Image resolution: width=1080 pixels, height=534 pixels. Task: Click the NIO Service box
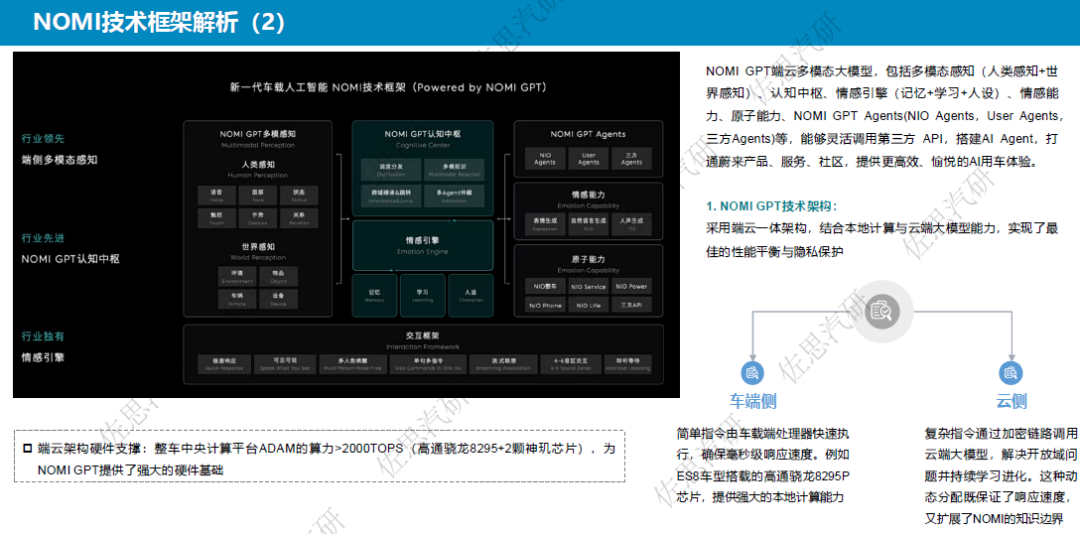[x=588, y=286]
